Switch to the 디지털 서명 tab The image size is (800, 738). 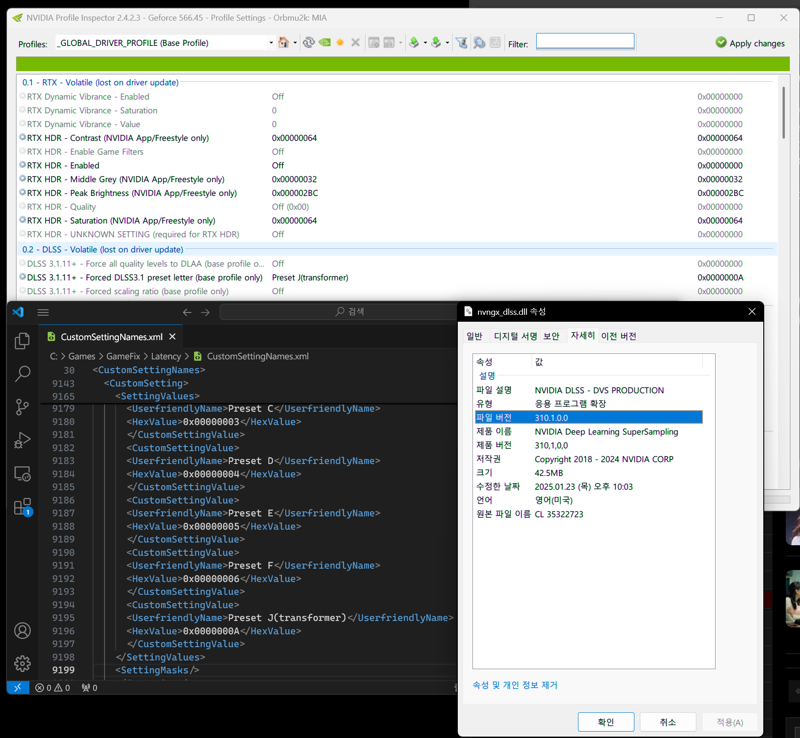[x=515, y=336]
